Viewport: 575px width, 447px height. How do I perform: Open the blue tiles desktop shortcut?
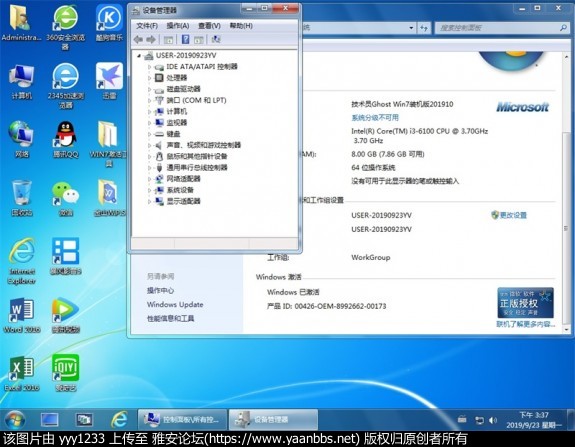pos(65,256)
